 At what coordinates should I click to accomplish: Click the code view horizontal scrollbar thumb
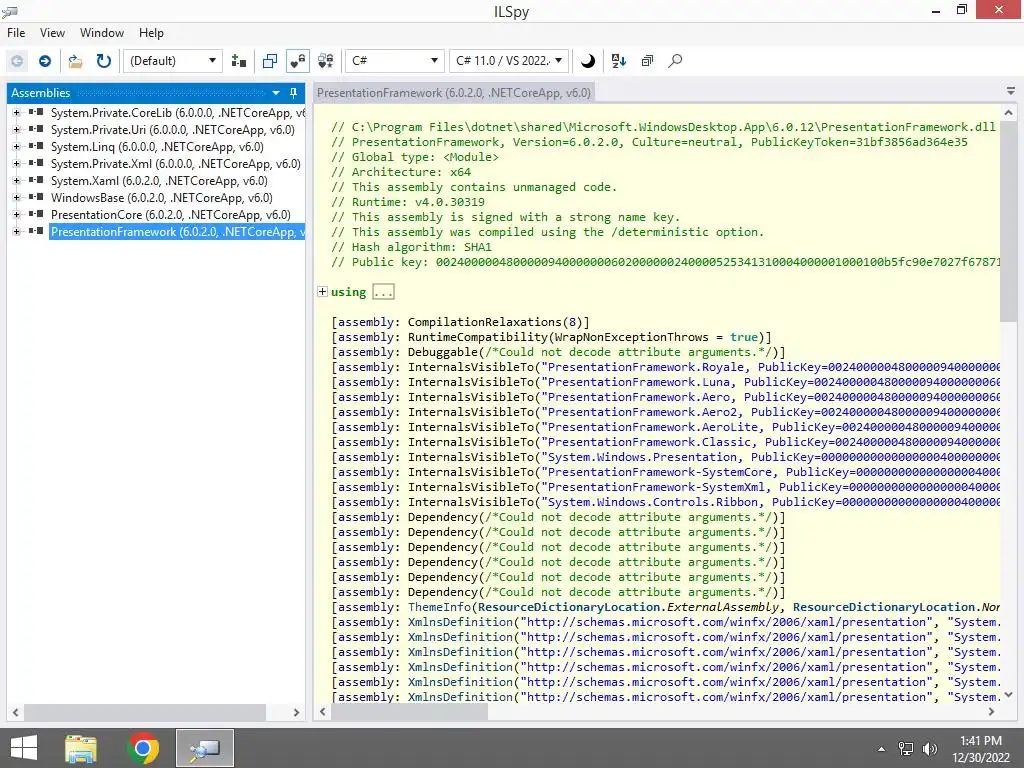pos(409,712)
